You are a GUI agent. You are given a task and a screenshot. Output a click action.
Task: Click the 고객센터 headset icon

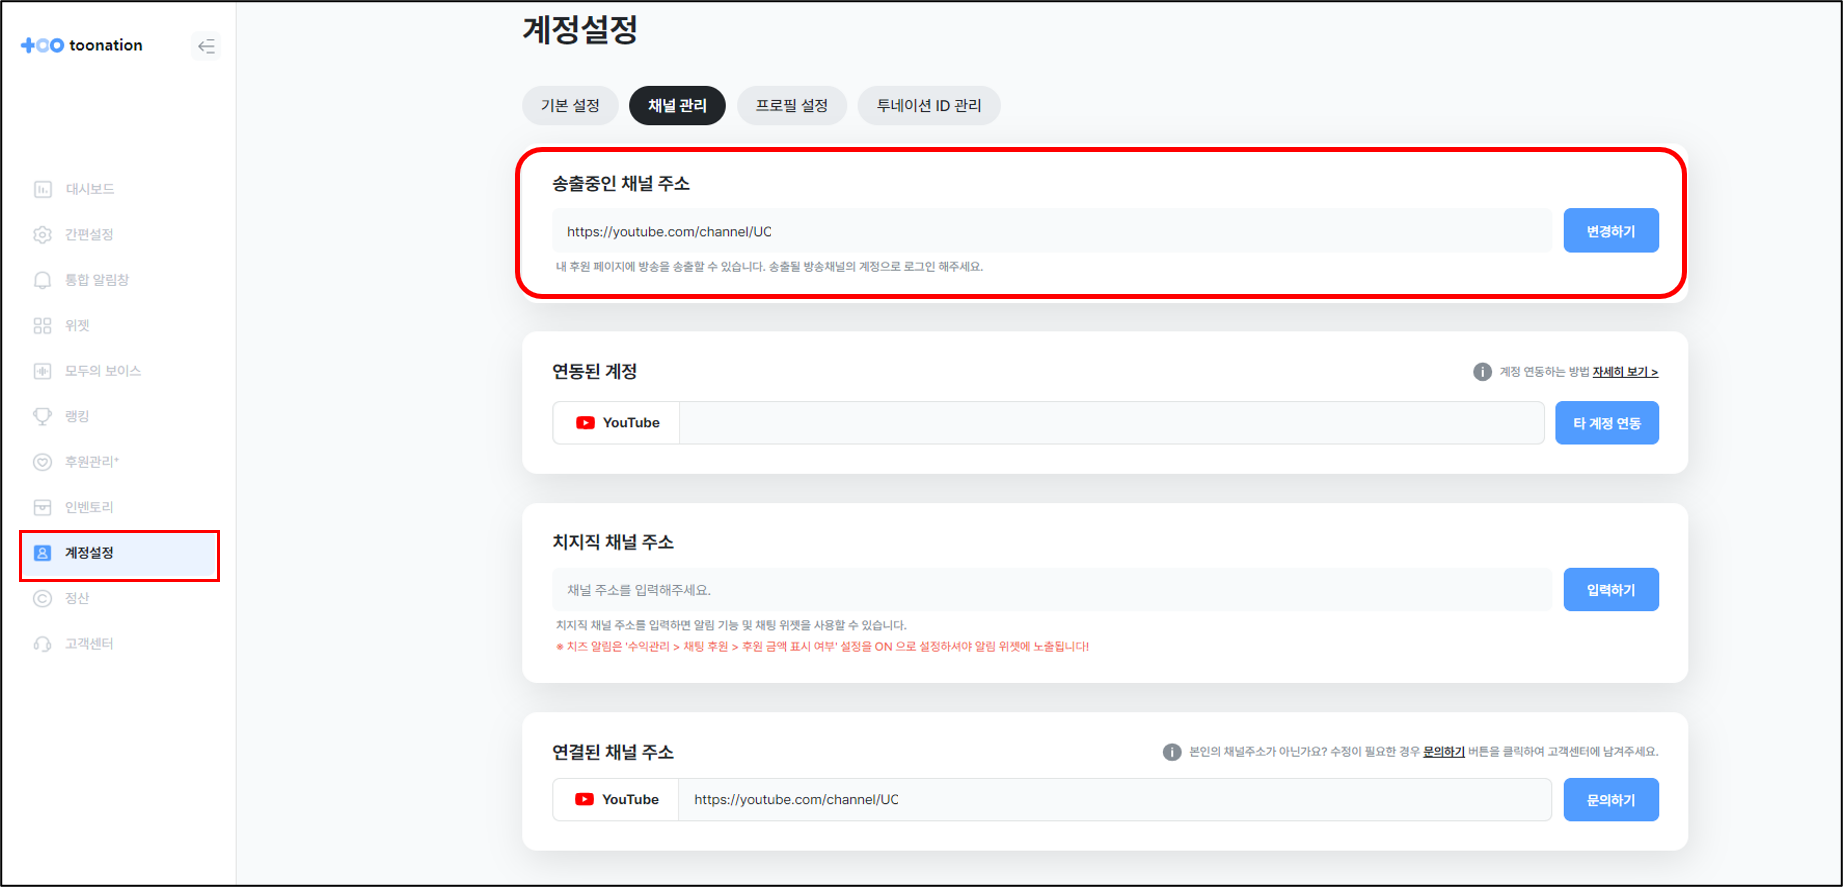coord(42,644)
